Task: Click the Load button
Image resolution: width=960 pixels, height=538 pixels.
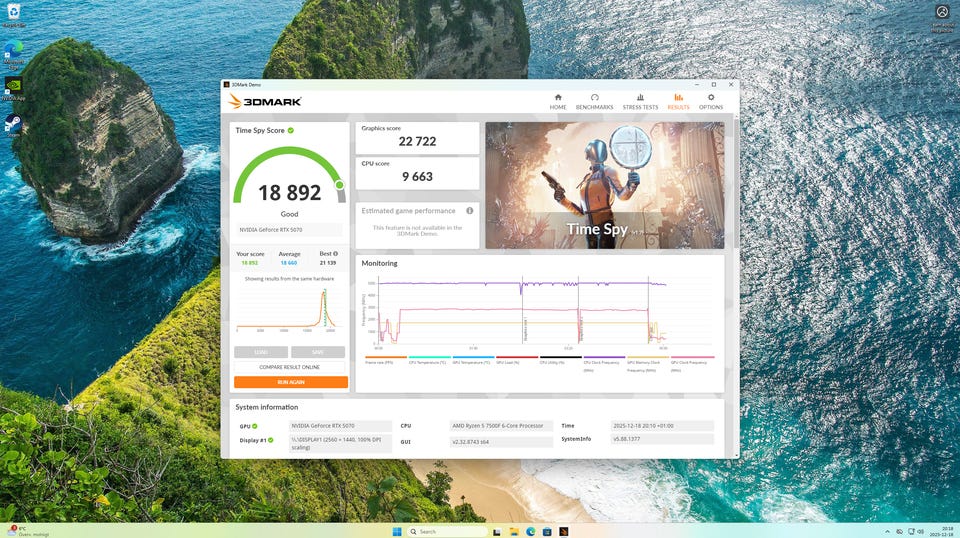Action: click(x=261, y=352)
